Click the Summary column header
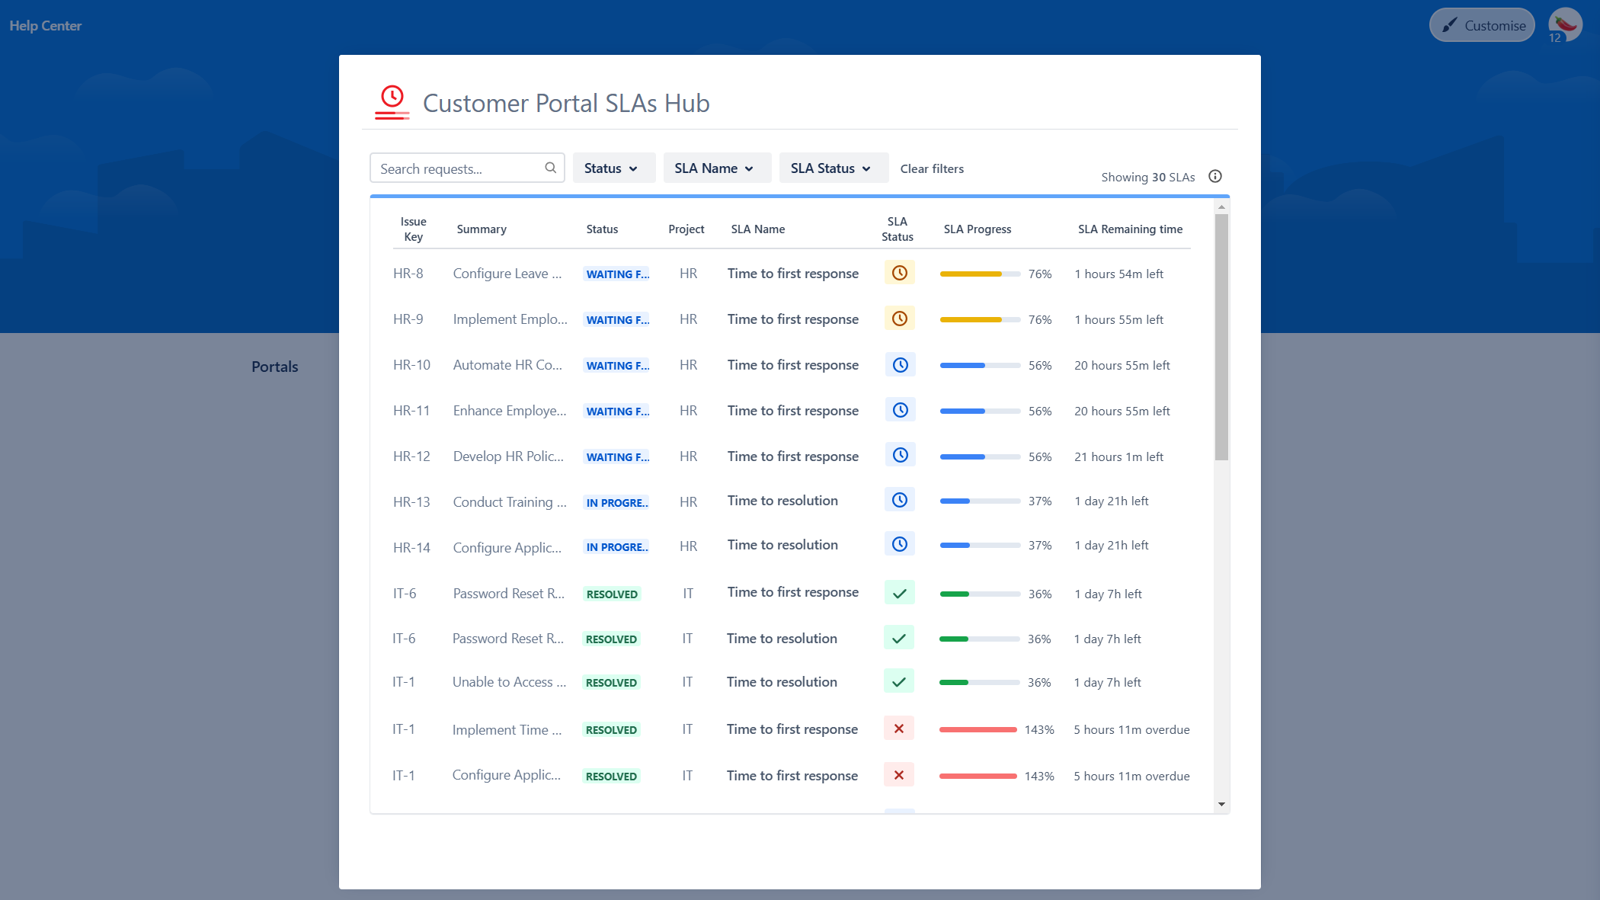The height and width of the screenshot is (900, 1600). (x=481, y=229)
